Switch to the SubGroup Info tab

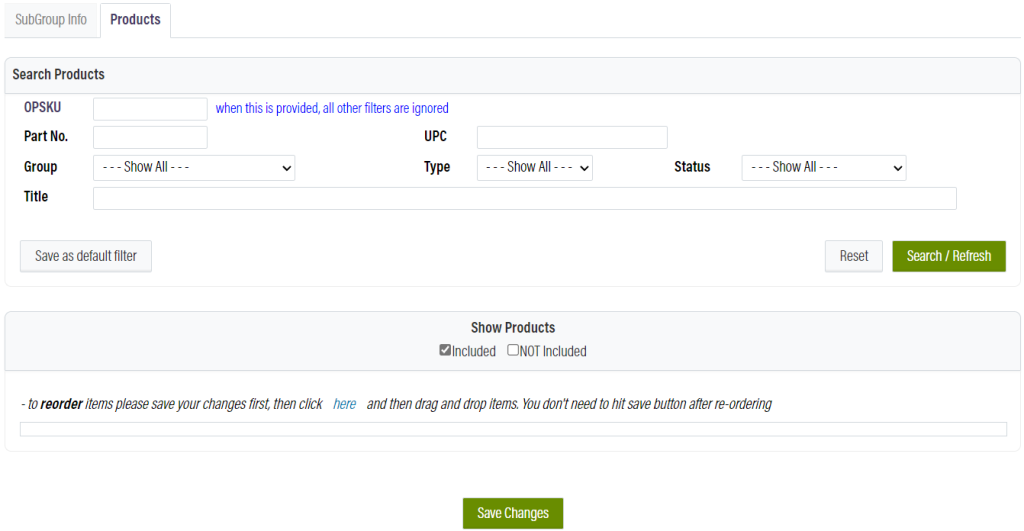click(x=51, y=20)
